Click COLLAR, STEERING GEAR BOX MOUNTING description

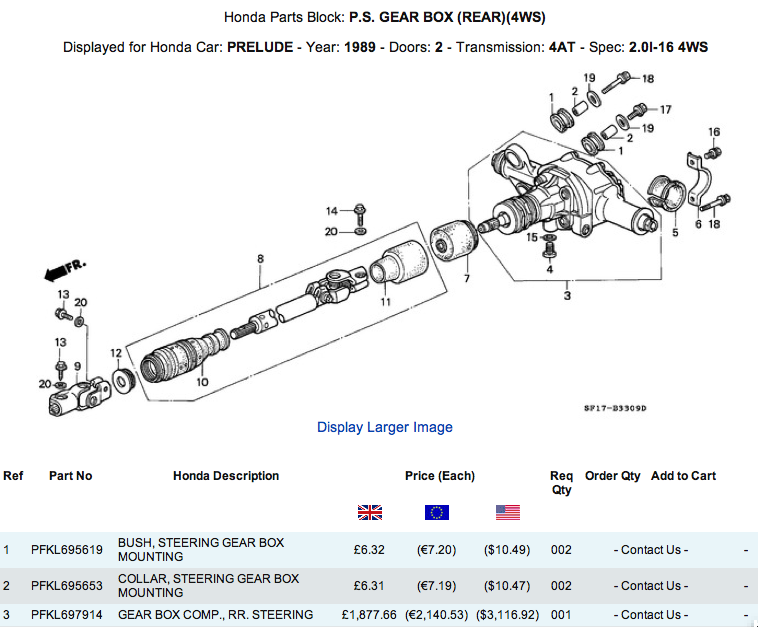point(208,585)
